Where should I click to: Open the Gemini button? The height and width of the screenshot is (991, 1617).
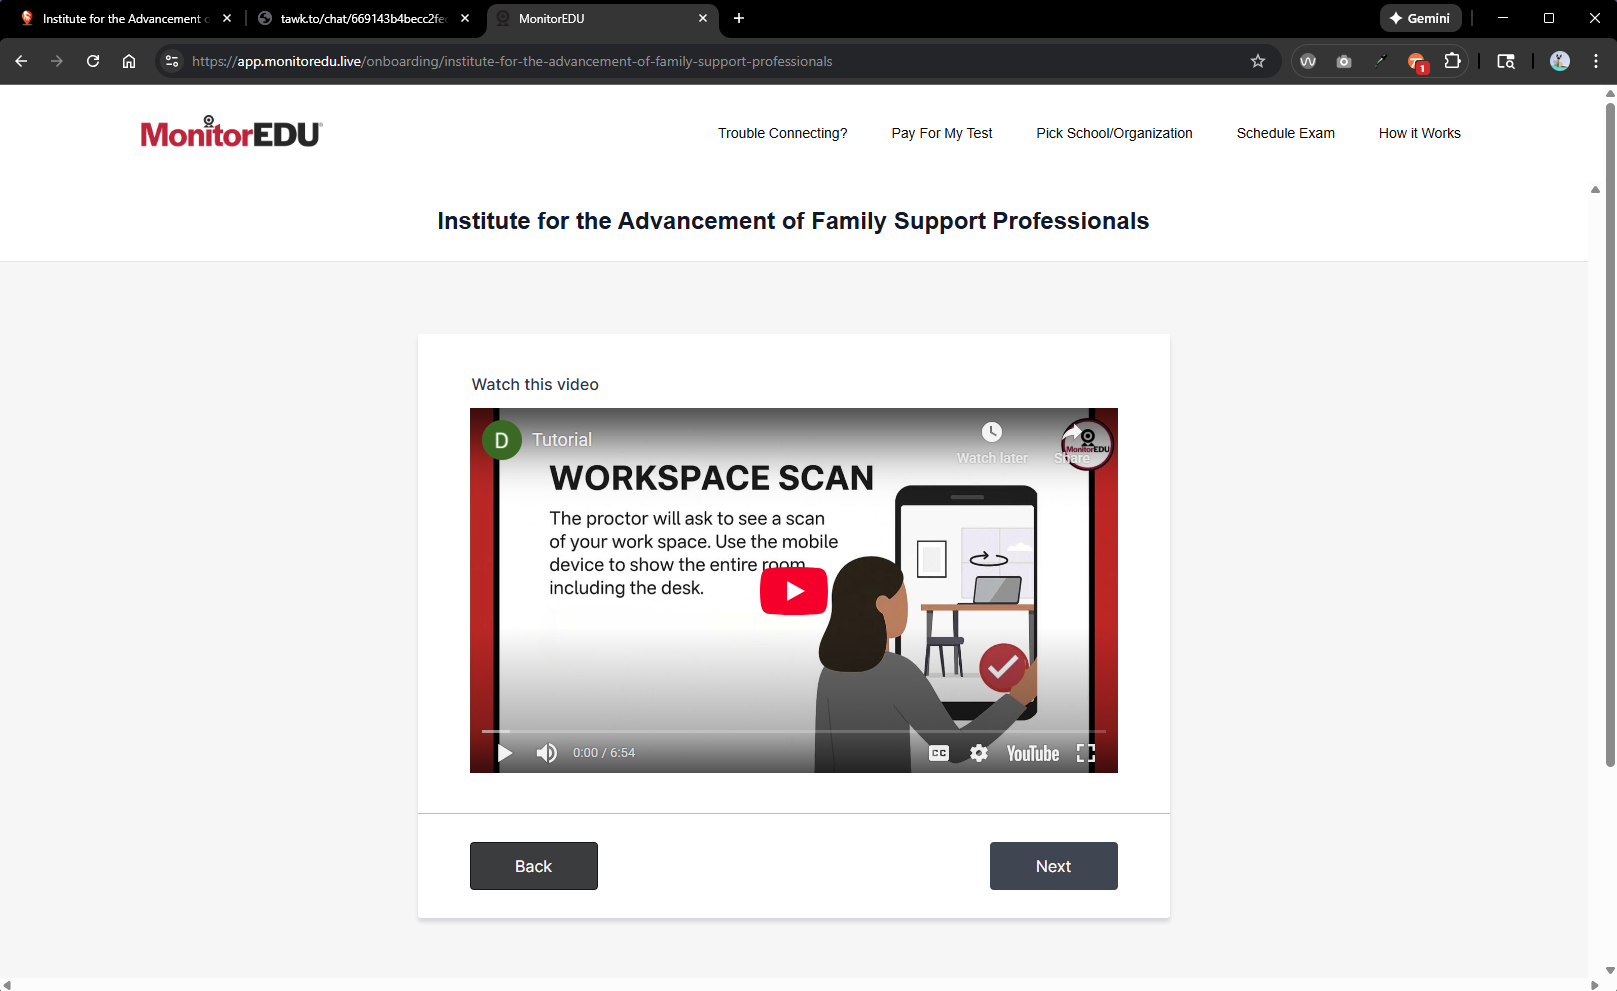coord(1421,18)
